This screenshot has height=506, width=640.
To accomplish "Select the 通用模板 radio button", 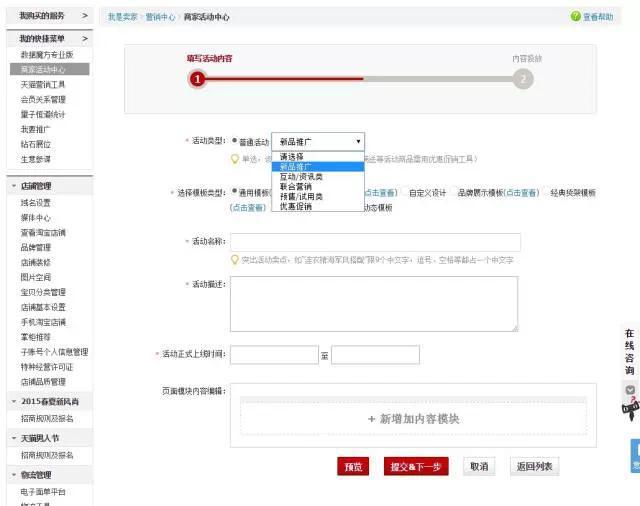I will point(235,191).
